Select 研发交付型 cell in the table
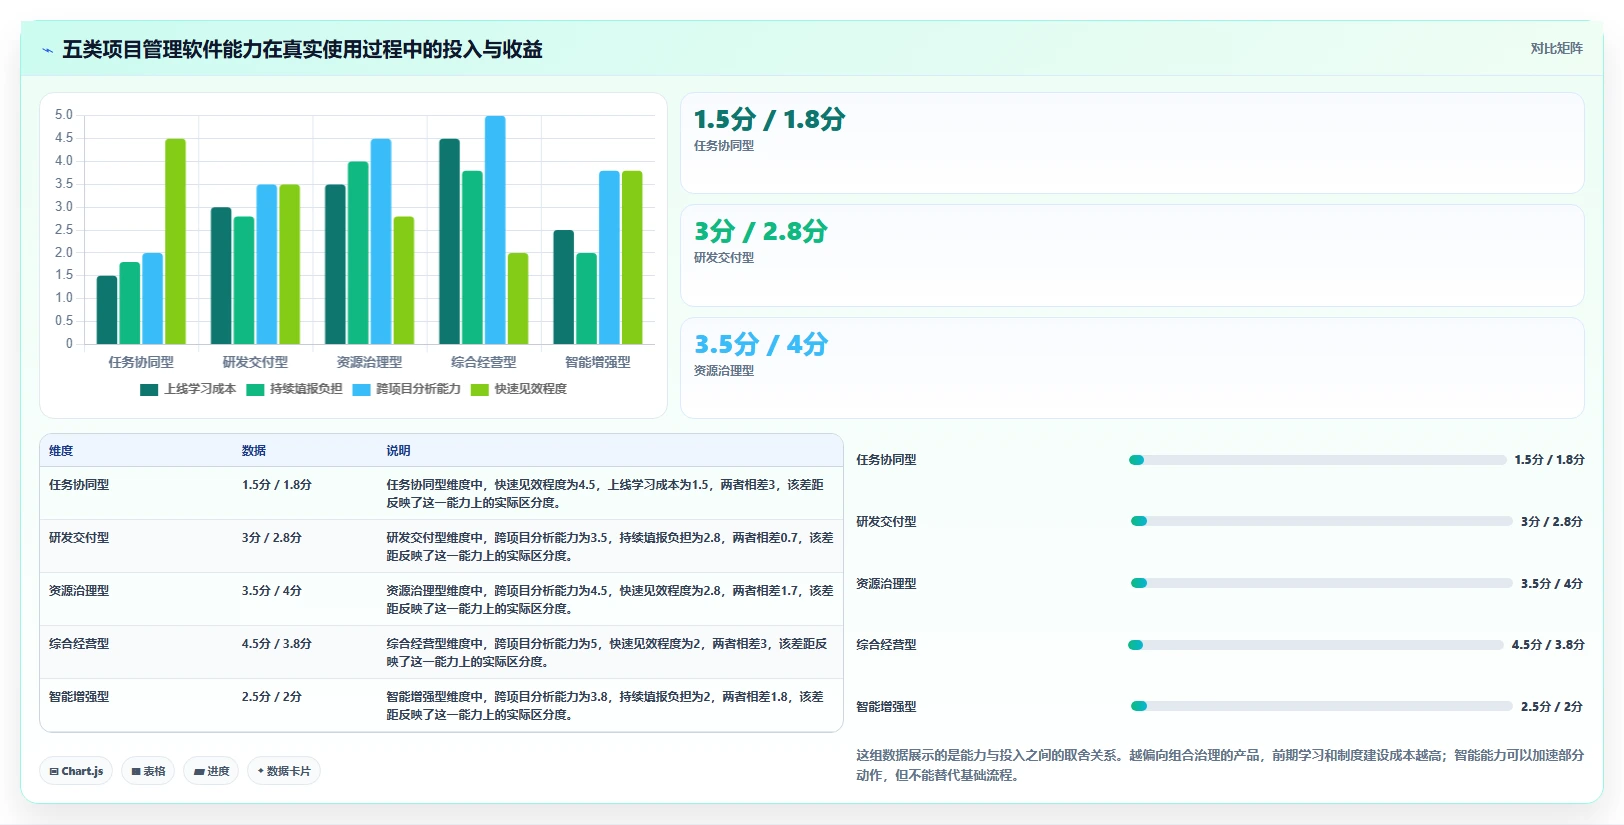 point(79,538)
